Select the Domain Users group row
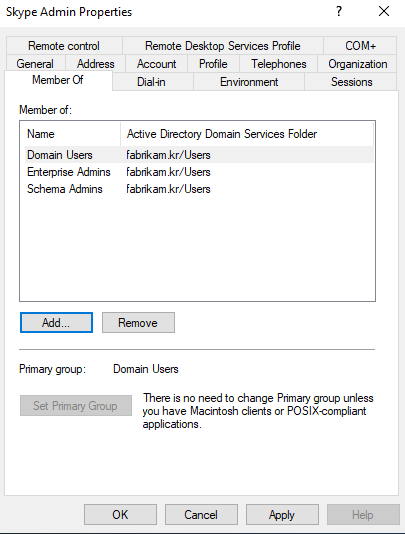405x534 pixels. click(199, 155)
